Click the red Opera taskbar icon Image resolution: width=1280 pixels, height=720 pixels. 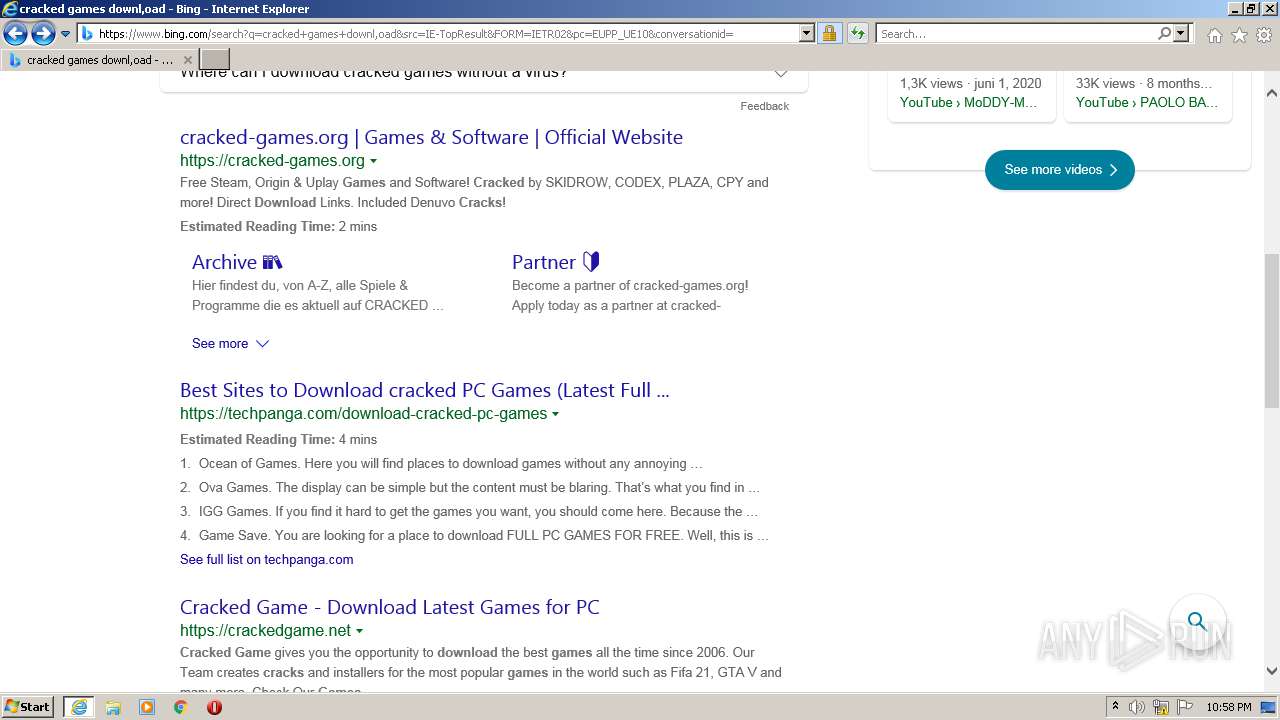214,707
